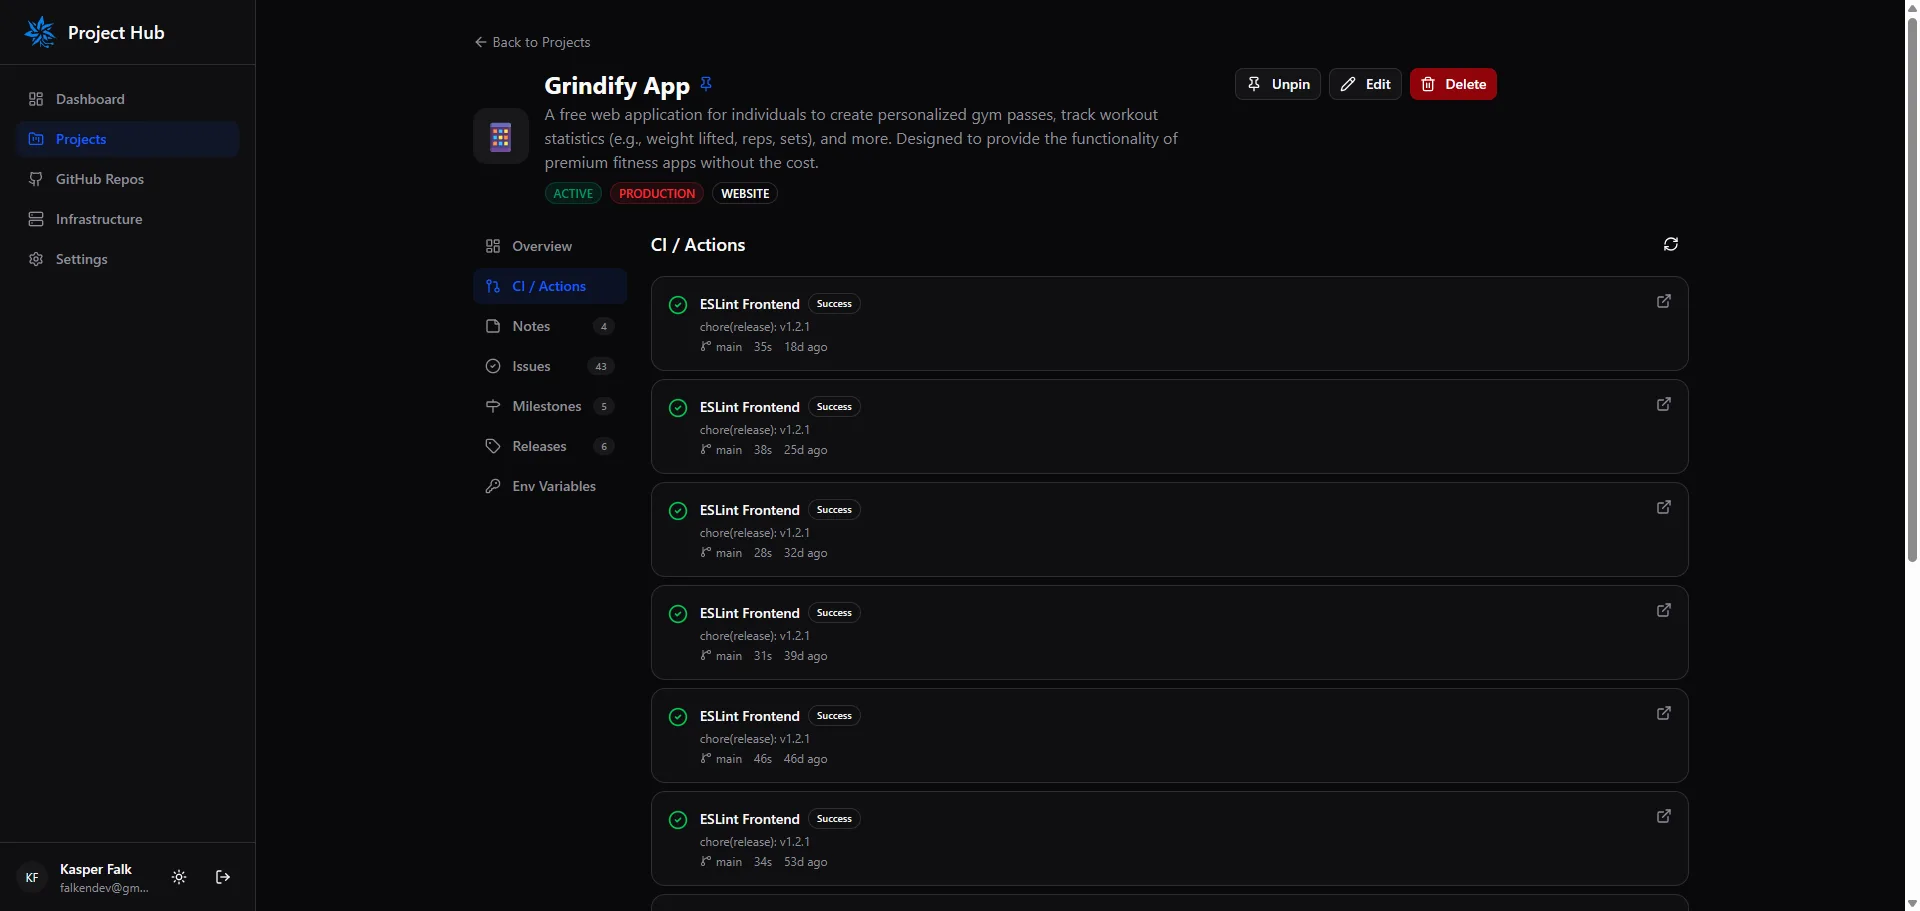Click the Issues count badge 43
Image resolution: width=1920 pixels, height=911 pixels.
click(x=601, y=366)
